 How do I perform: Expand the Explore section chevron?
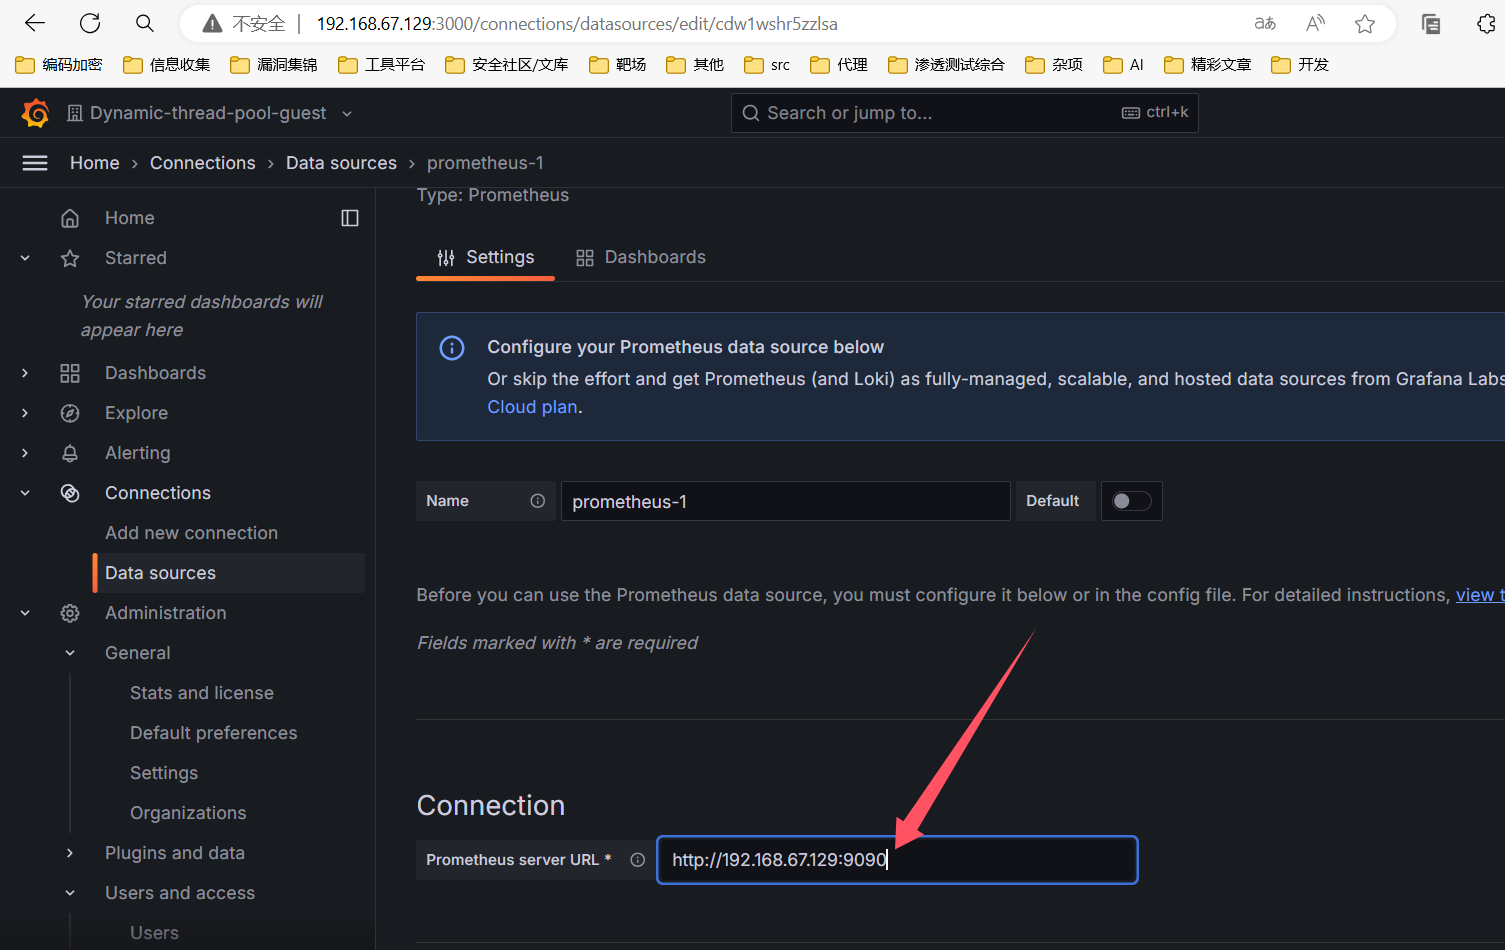pos(25,413)
